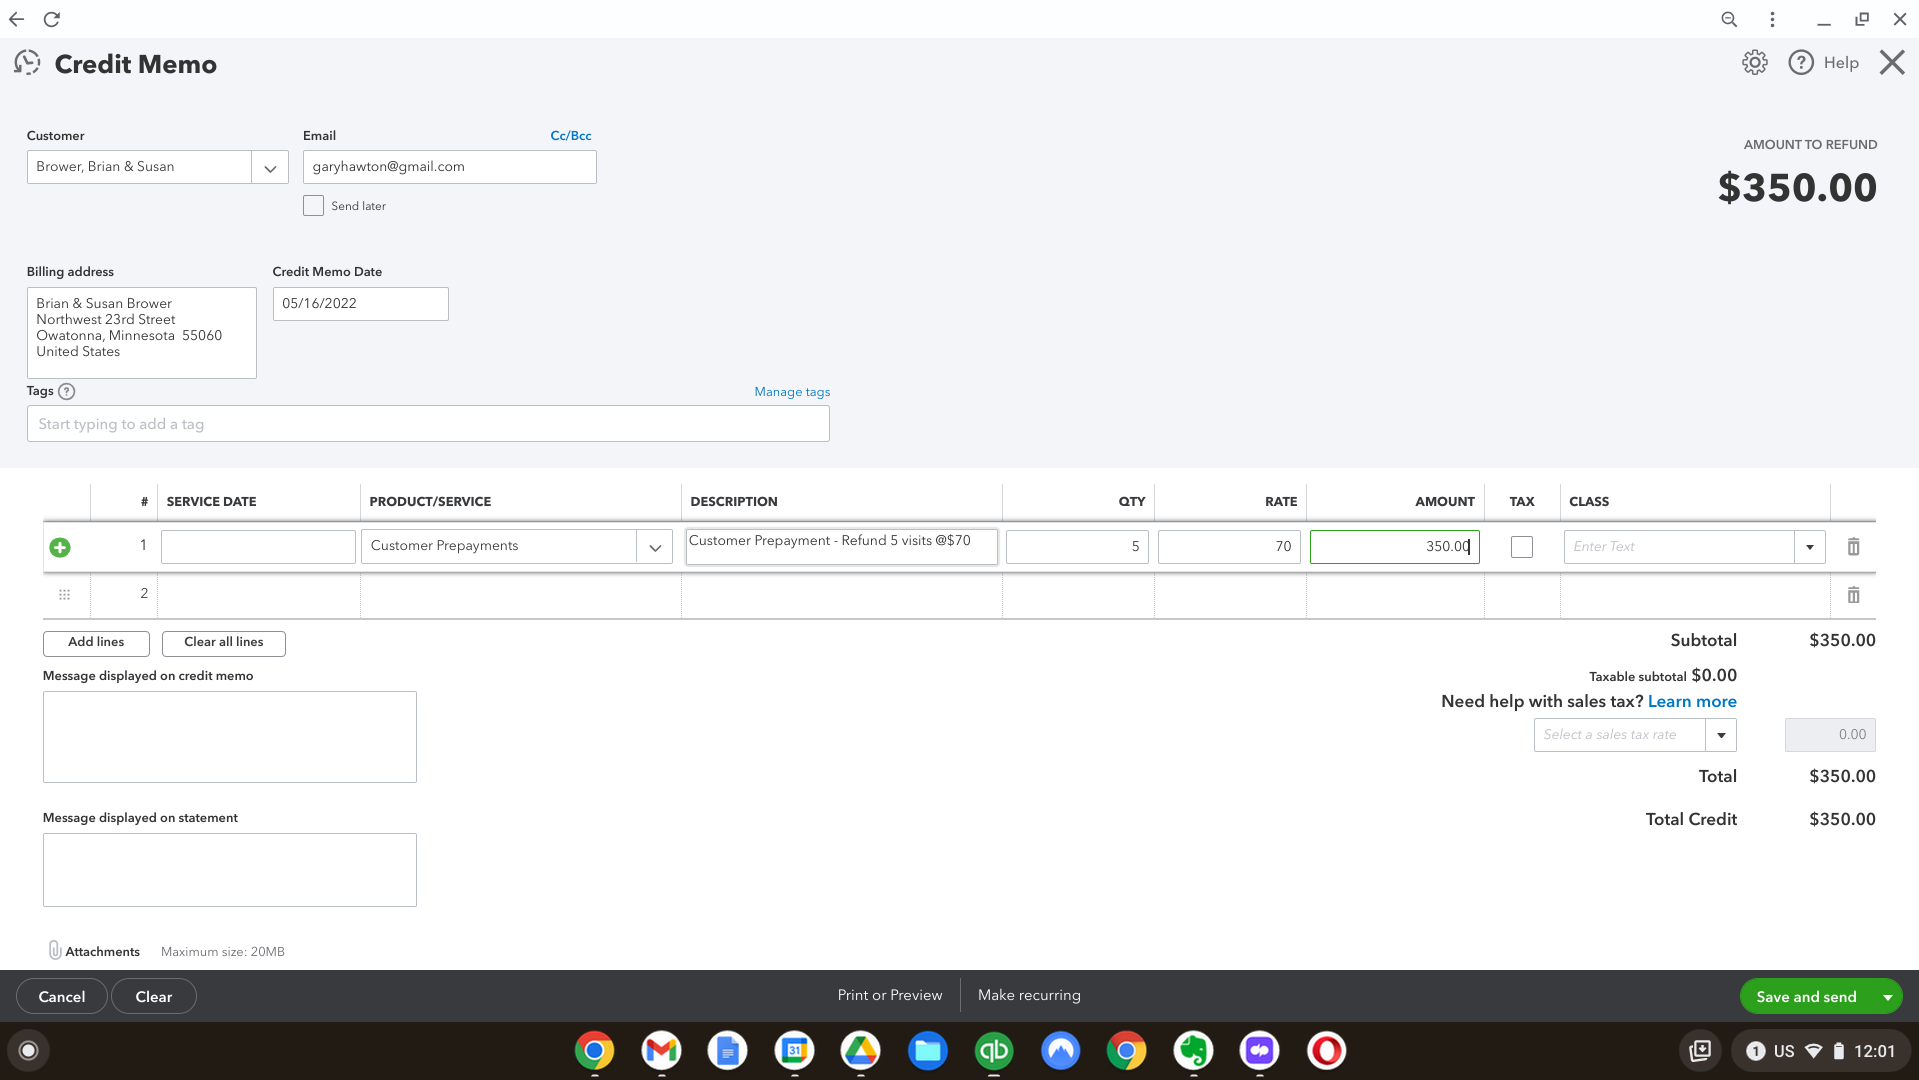
Task: Click the Credit Memo Date field
Action: point(361,304)
